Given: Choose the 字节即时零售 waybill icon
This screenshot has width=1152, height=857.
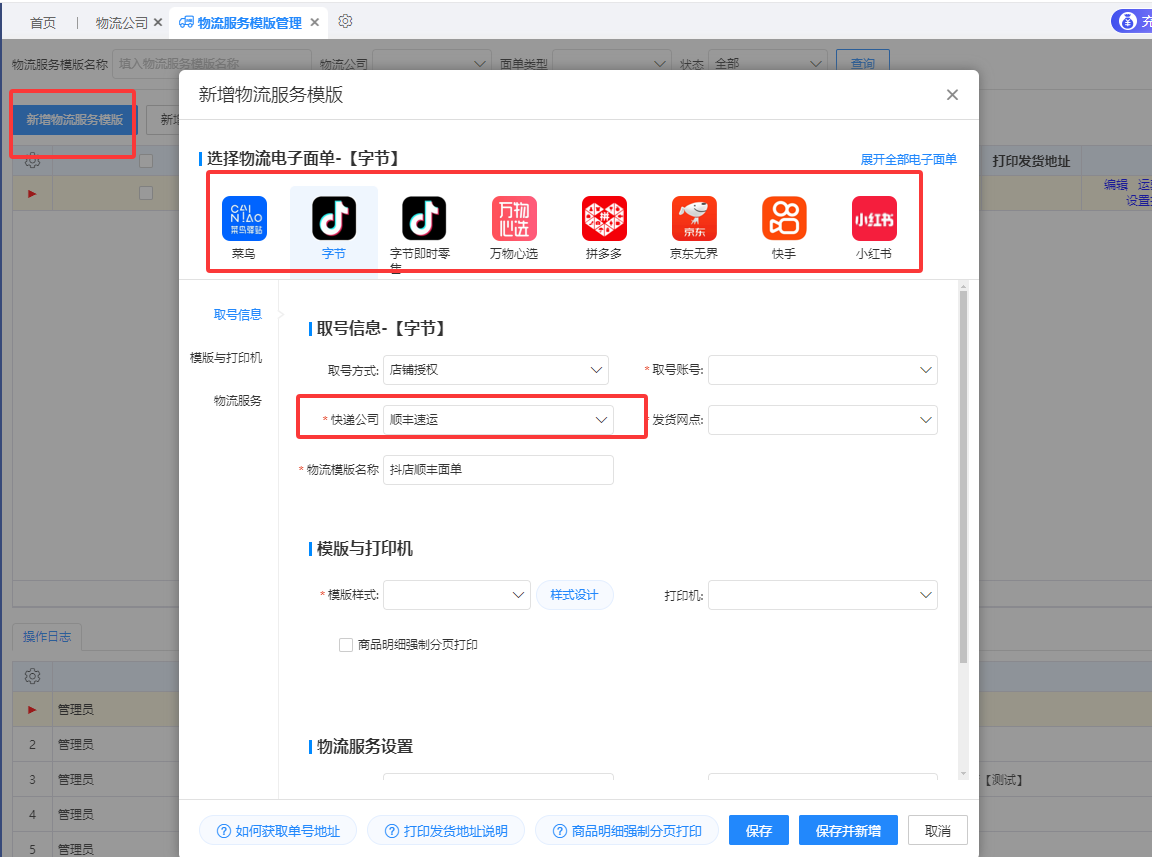Looking at the screenshot, I should coord(424,218).
